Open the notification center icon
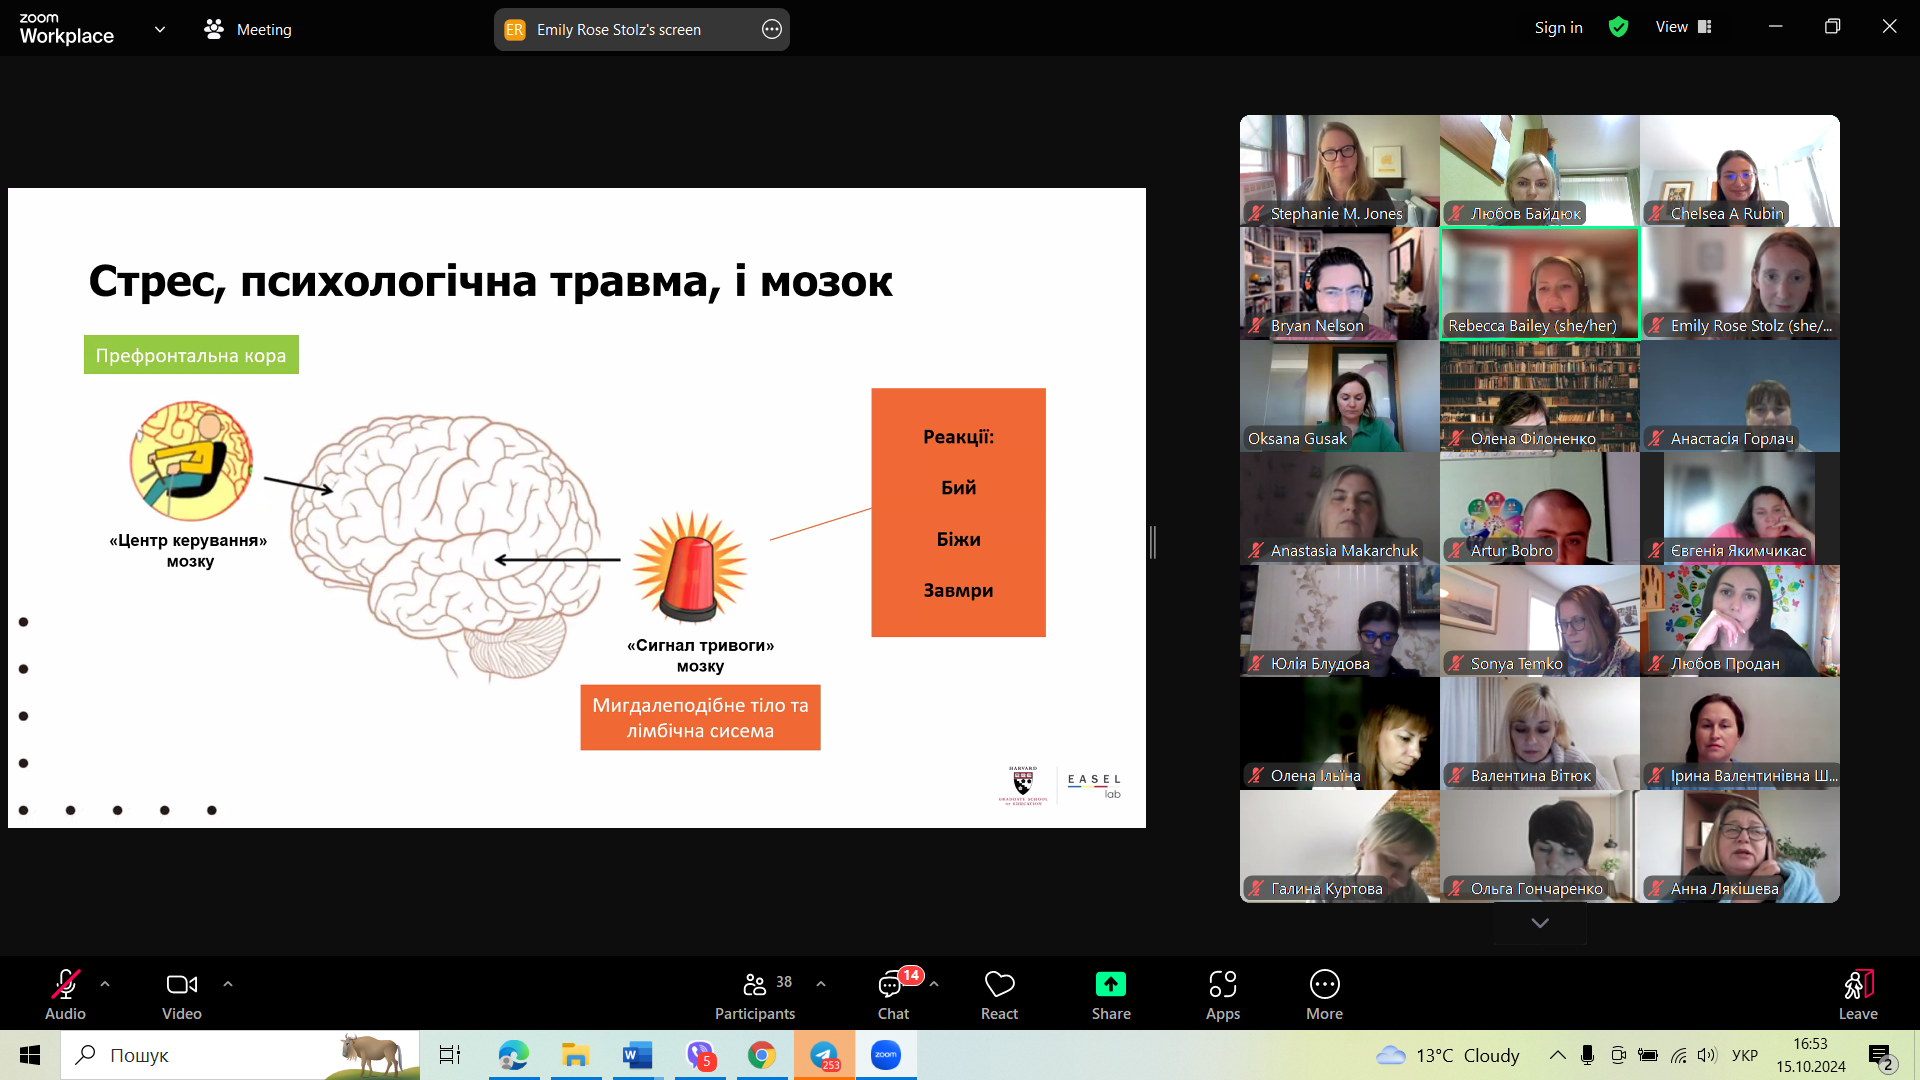Image resolution: width=1920 pixels, height=1080 pixels. [x=1882, y=1055]
